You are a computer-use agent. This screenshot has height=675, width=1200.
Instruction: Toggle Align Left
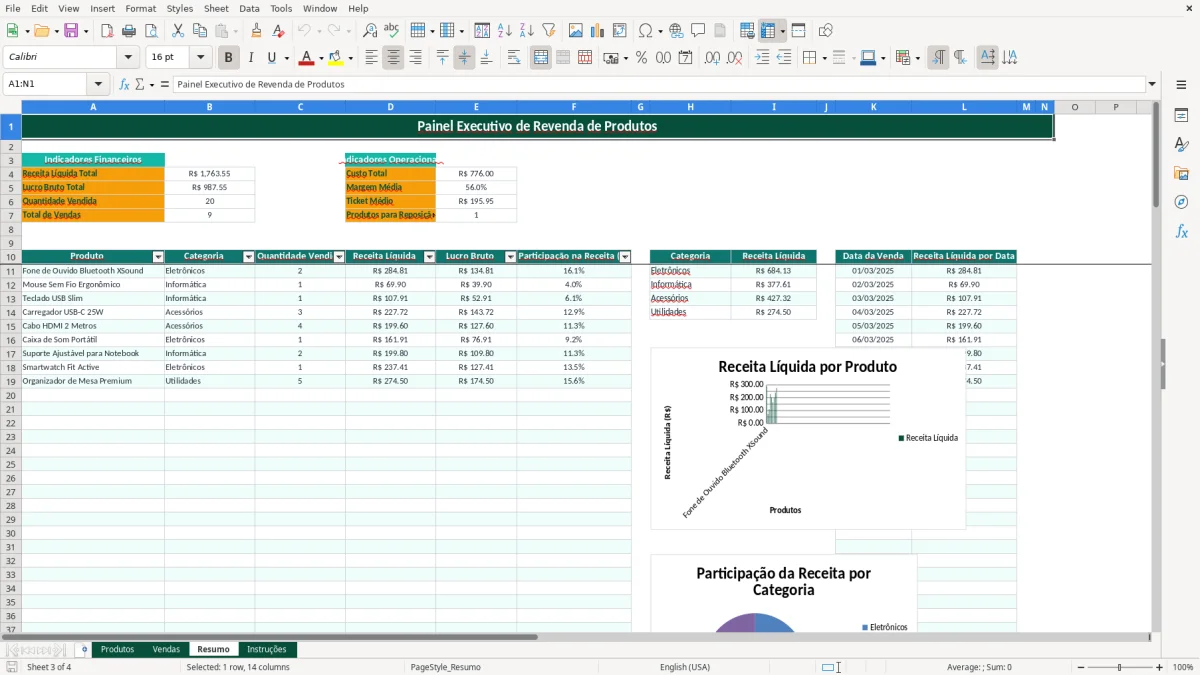[371, 58]
